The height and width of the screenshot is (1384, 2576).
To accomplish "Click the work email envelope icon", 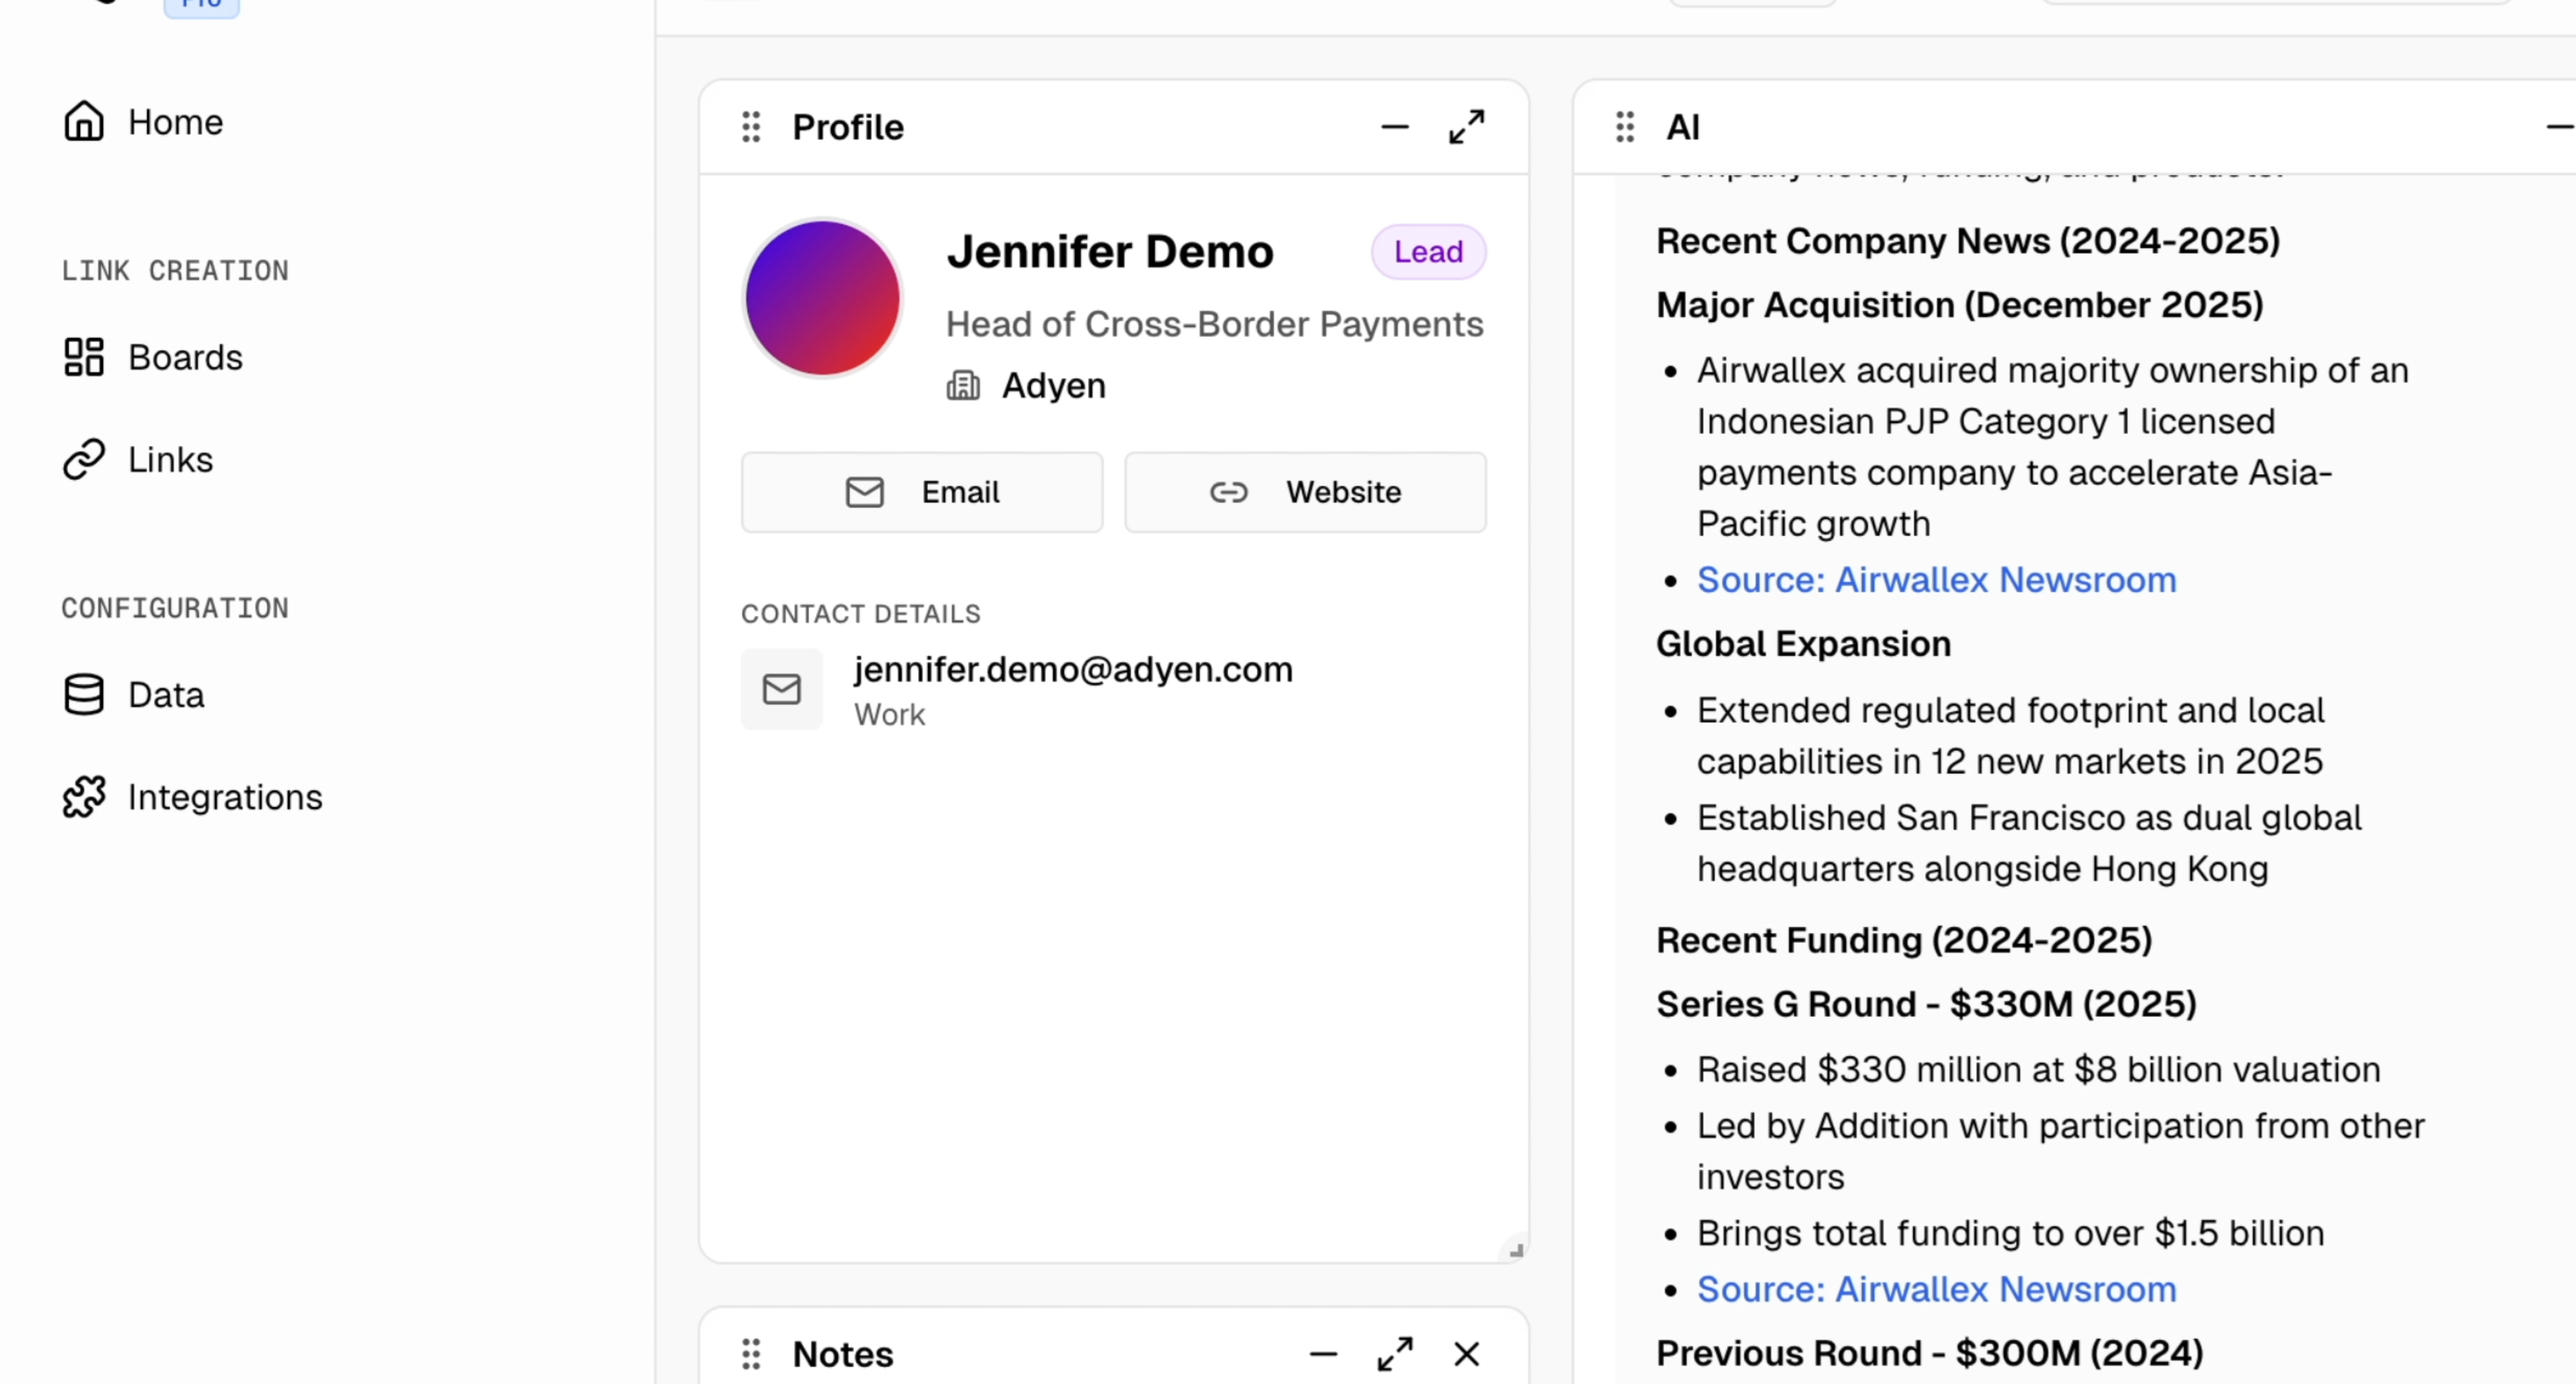I will (x=781, y=689).
